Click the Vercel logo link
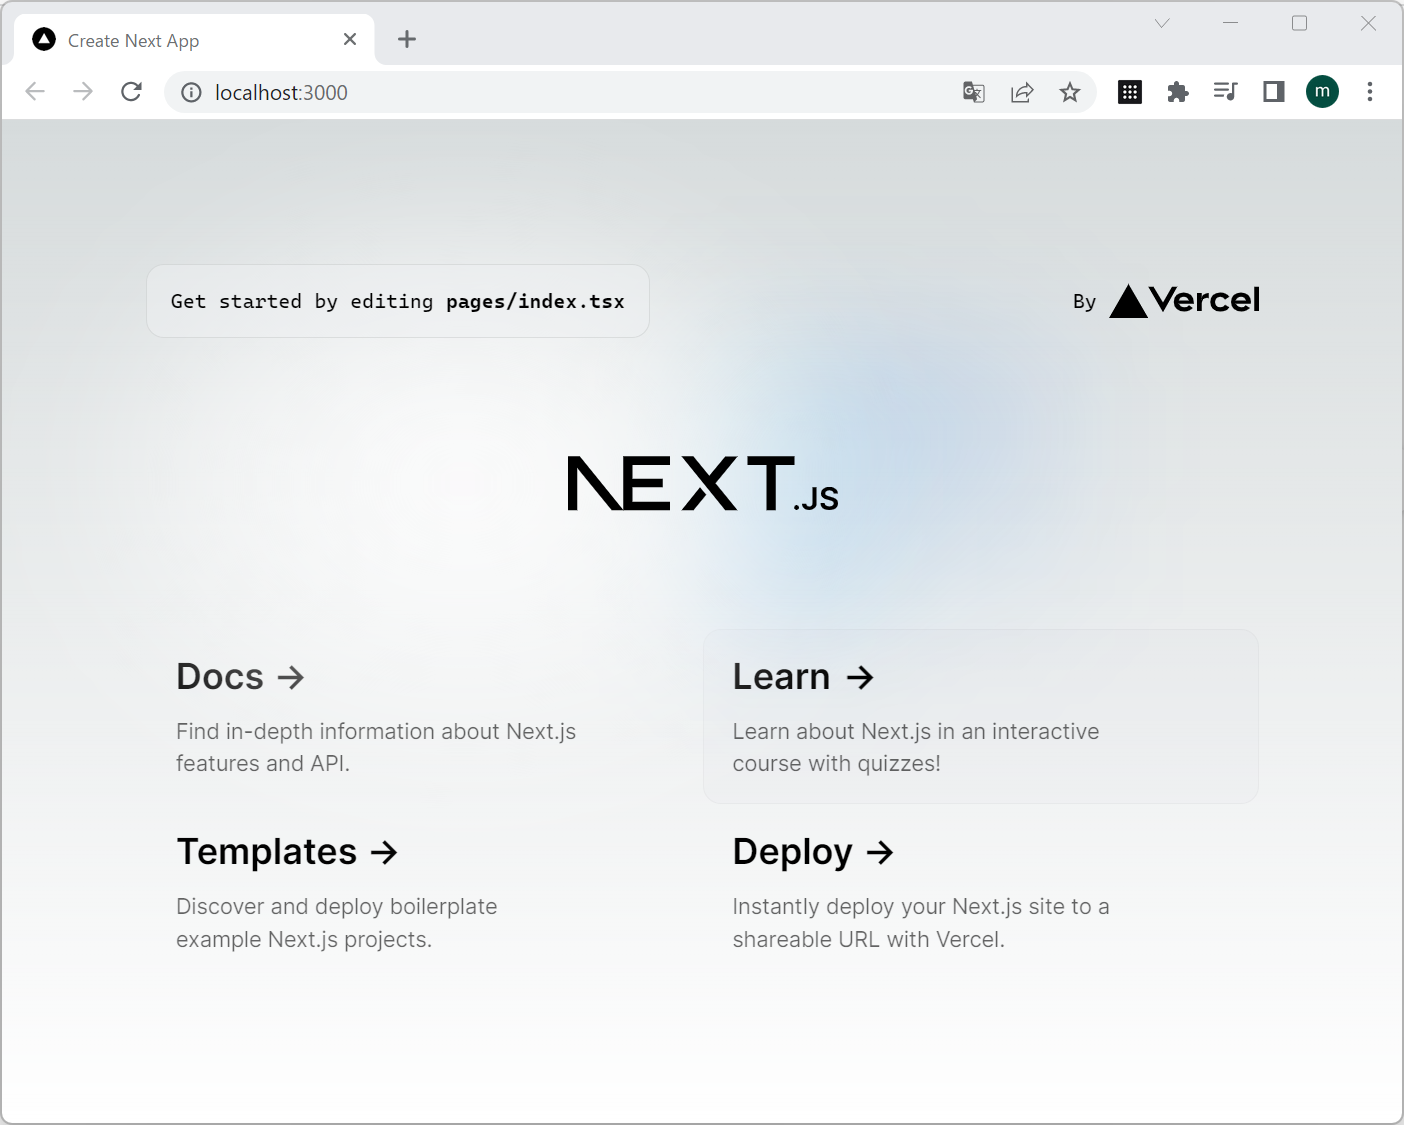The height and width of the screenshot is (1125, 1404). point(1185,300)
